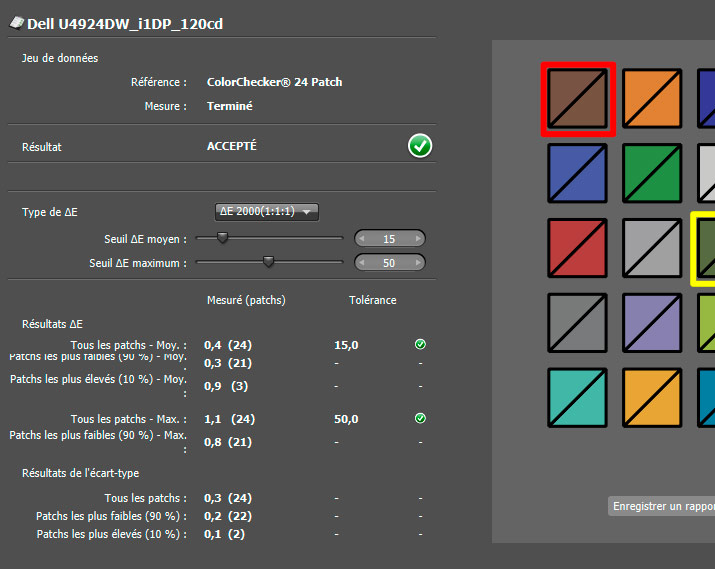Click the Seuil ΔE maximum value field 50
This screenshot has width=715, height=569.
coord(389,263)
